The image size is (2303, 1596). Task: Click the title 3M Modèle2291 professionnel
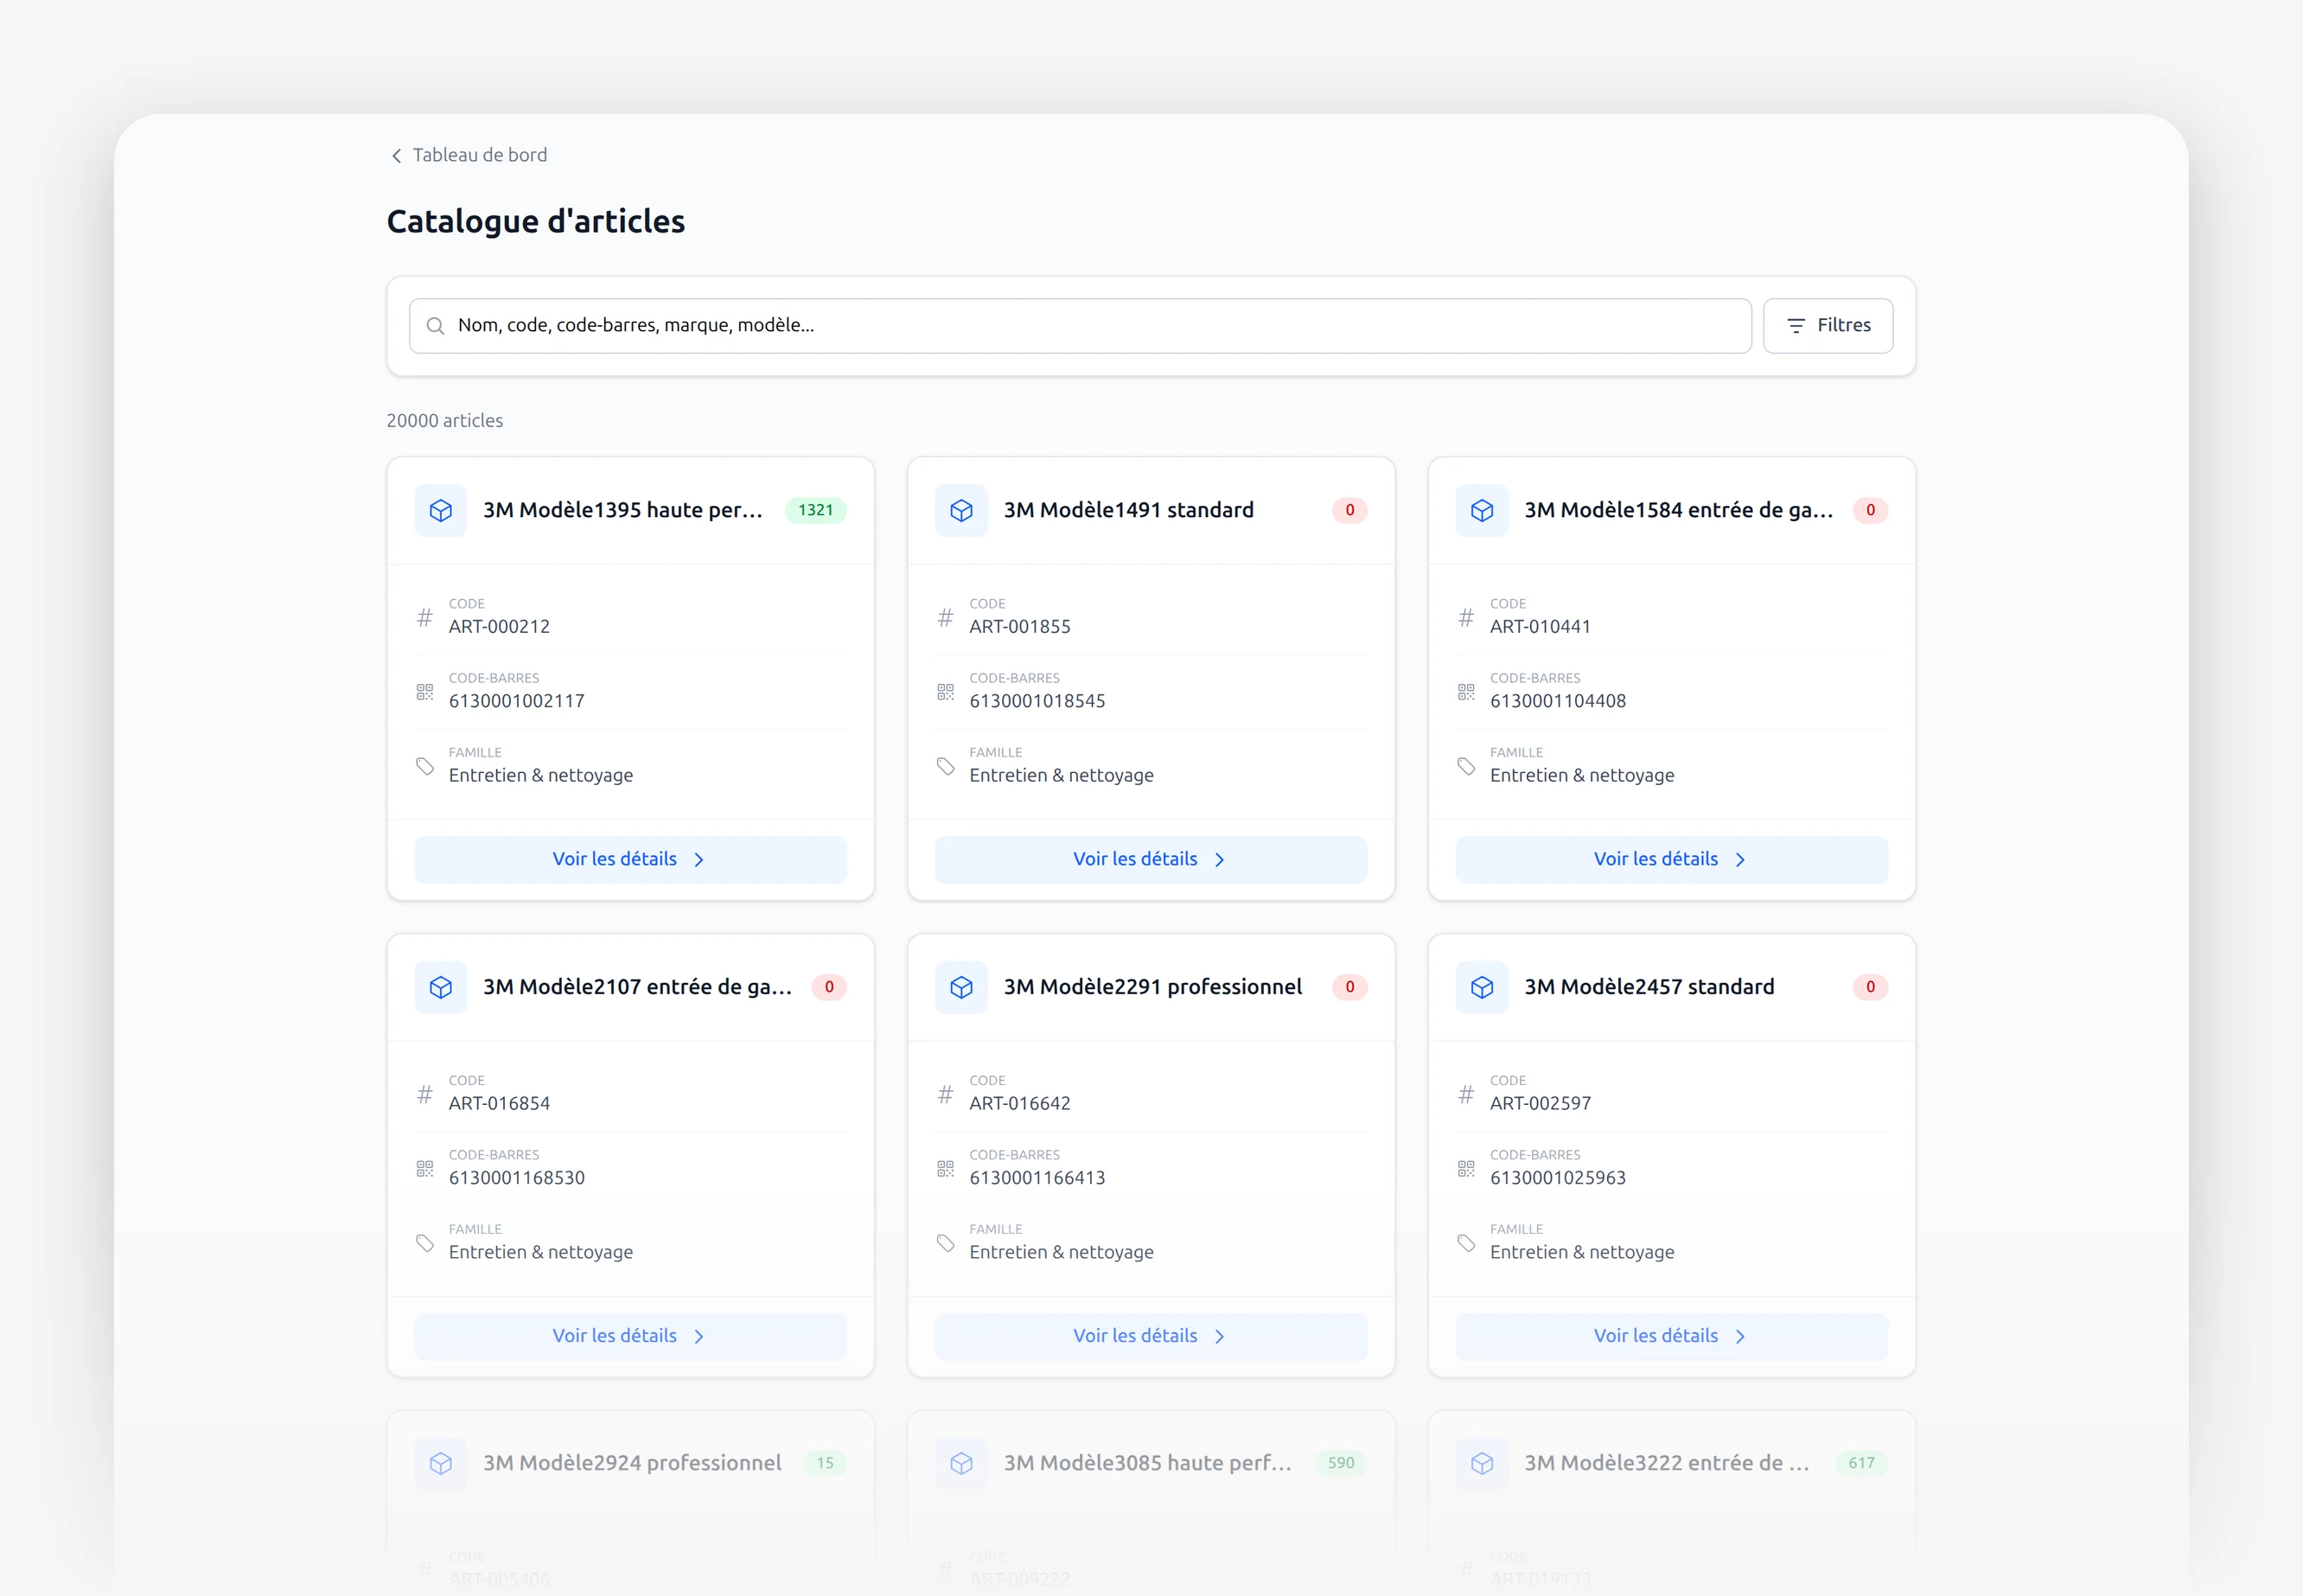(x=1152, y=988)
